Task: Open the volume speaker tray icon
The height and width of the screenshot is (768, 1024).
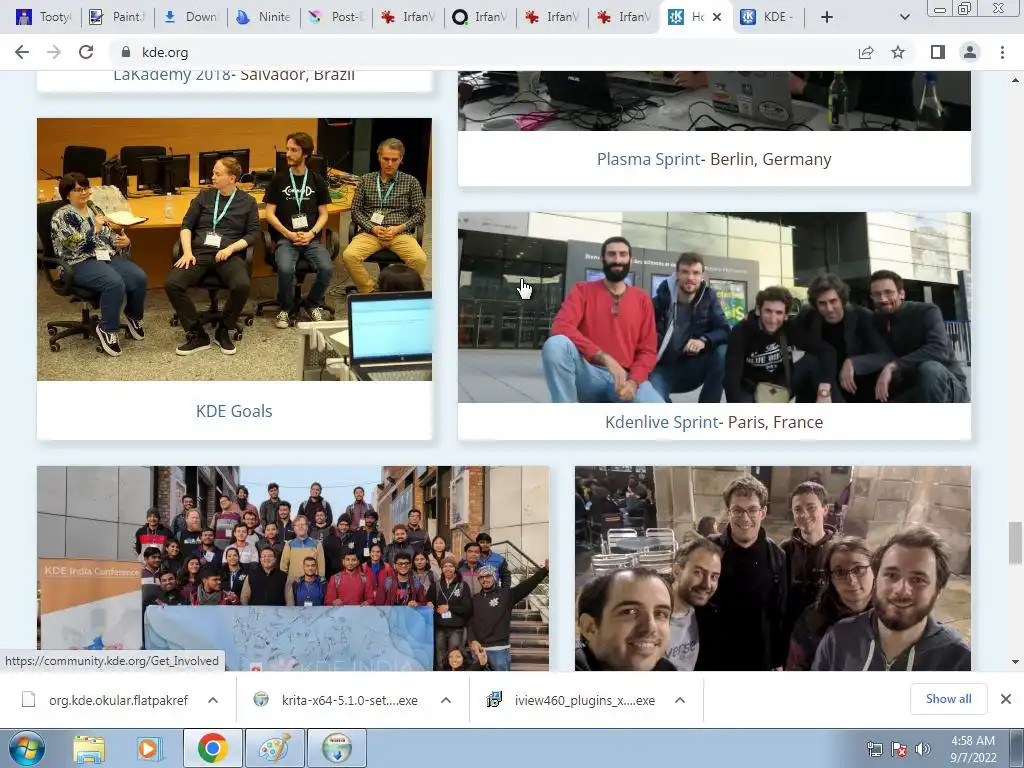Action: (923, 749)
